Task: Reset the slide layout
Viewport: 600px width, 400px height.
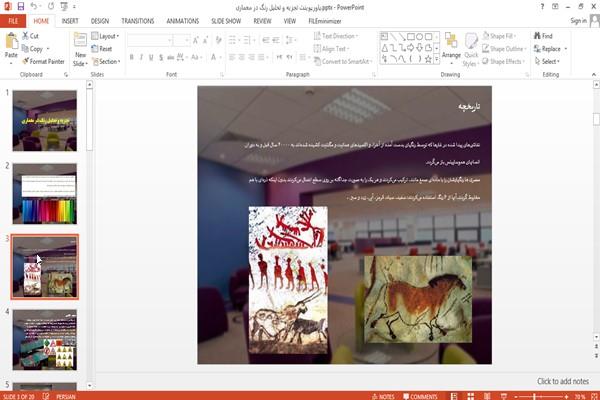Action: coord(101,49)
